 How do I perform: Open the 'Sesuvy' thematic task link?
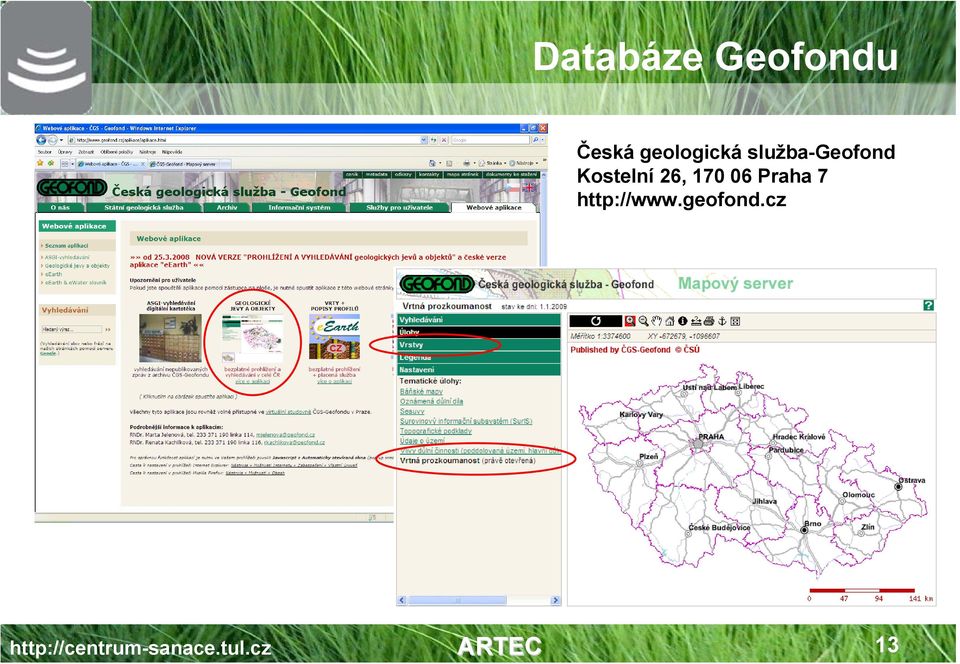pyautogui.click(x=412, y=411)
